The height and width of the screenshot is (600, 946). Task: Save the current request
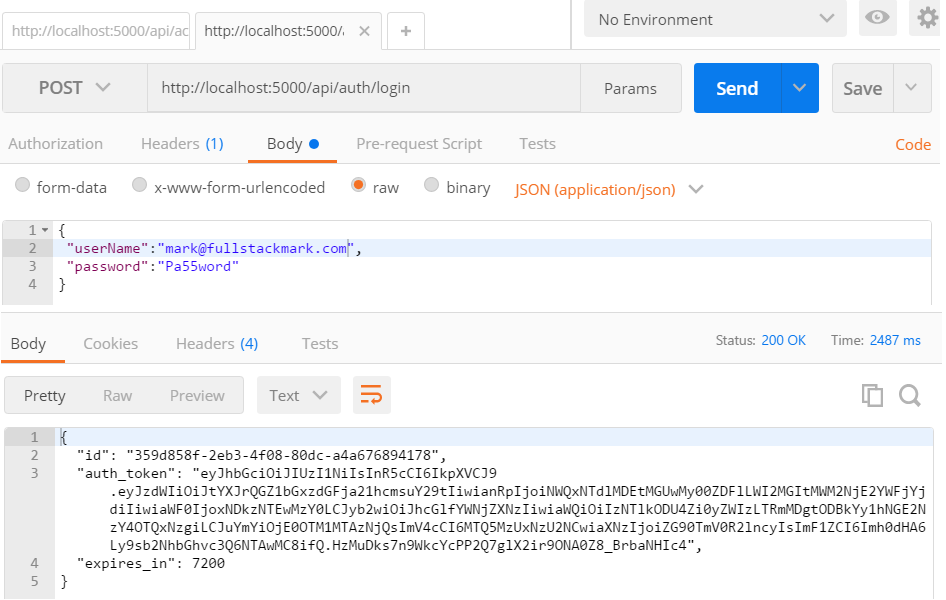pyautogui.click(x=863, y=88)
